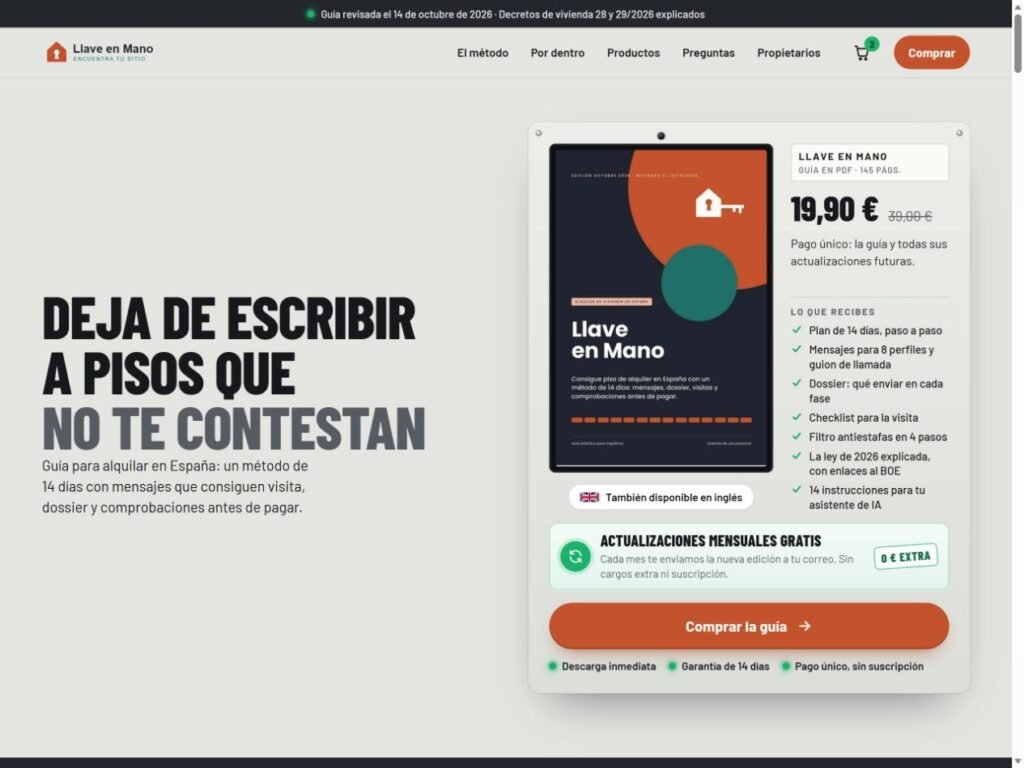Click the Comprar button in header

point(931,53)
